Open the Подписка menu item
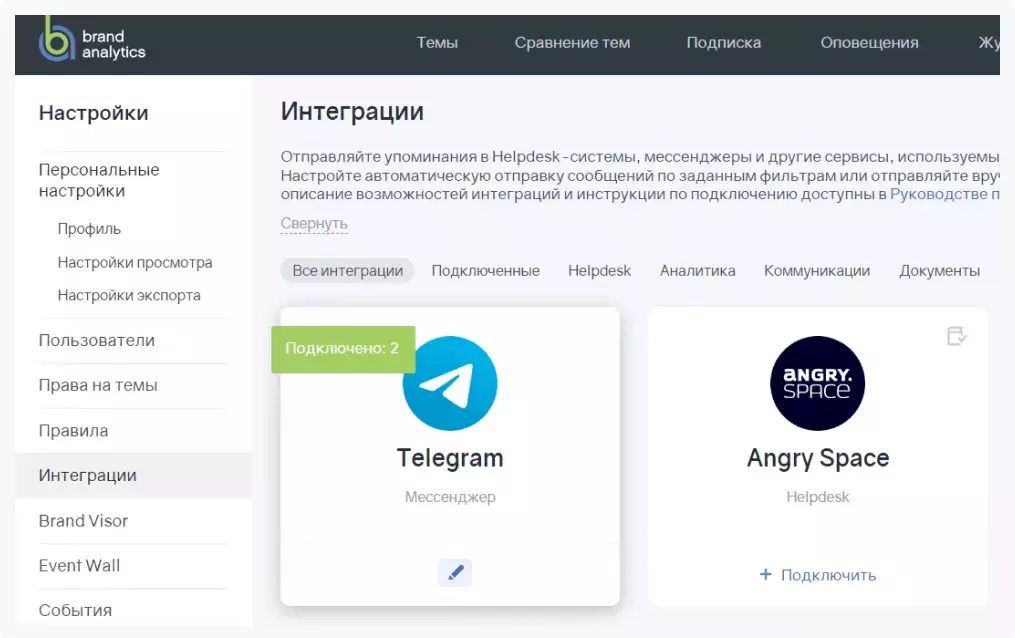Image resolution: width=1015 pixels, height=638 pixels. [723, 43]
